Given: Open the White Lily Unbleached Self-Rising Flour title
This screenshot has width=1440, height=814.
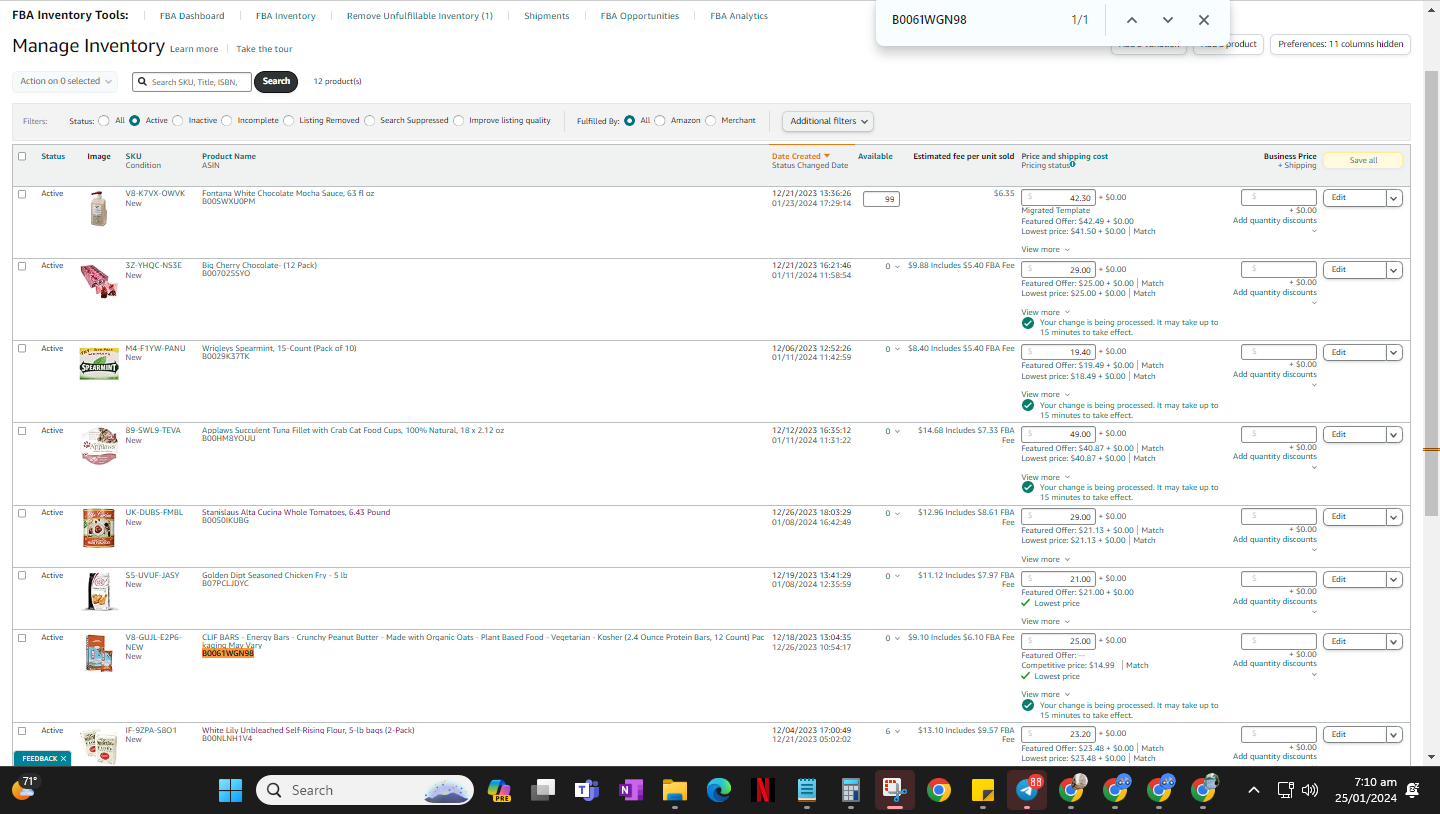Looking at the screenshot, I should point(308,731).
